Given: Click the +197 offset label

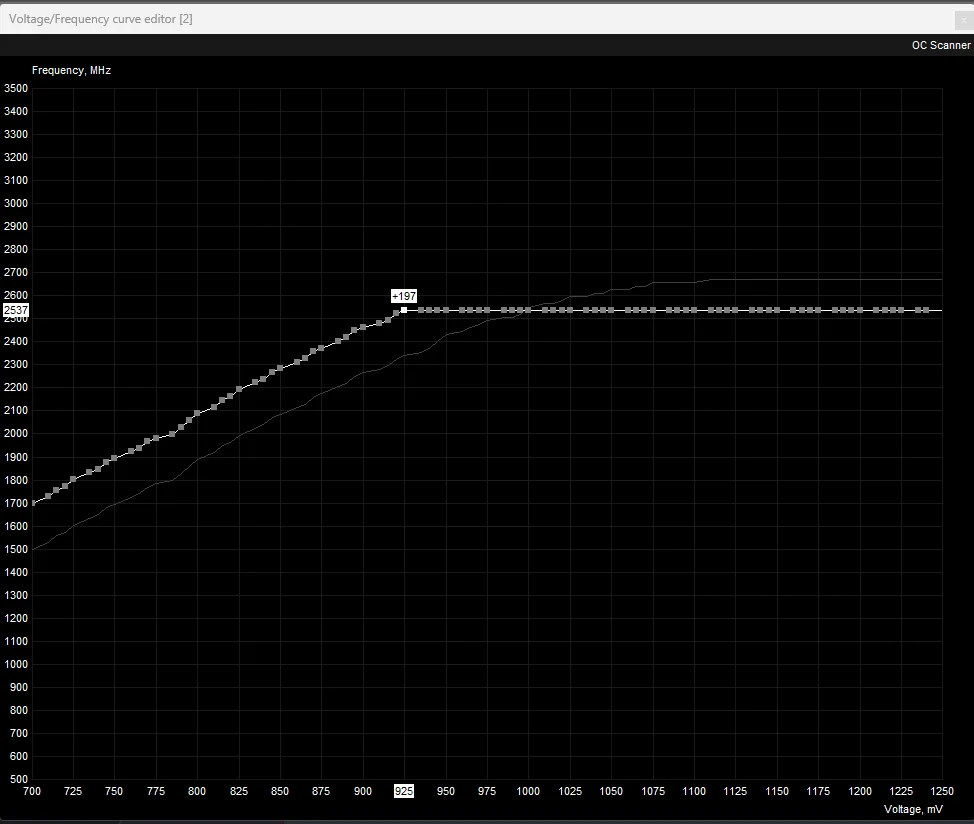Looking at the screenshot, I should [x=404, y=296].
